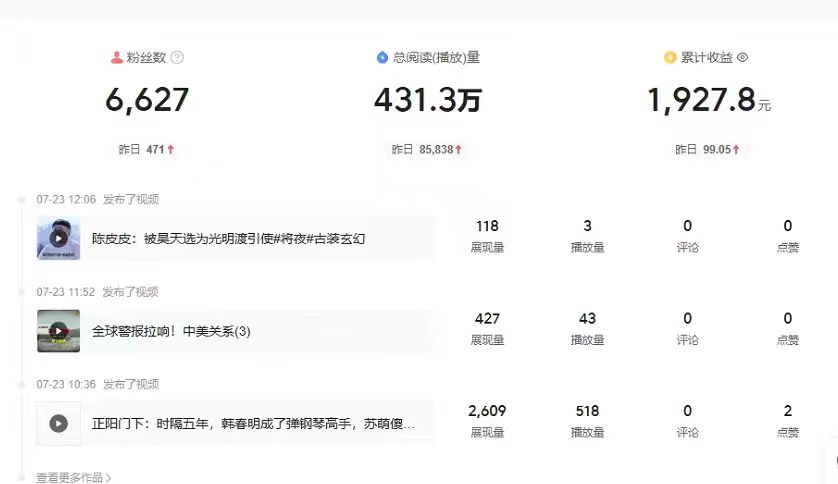Click the blue total reads droplet icon
Screen dimensions: 838x484
[x=382, y=57]
